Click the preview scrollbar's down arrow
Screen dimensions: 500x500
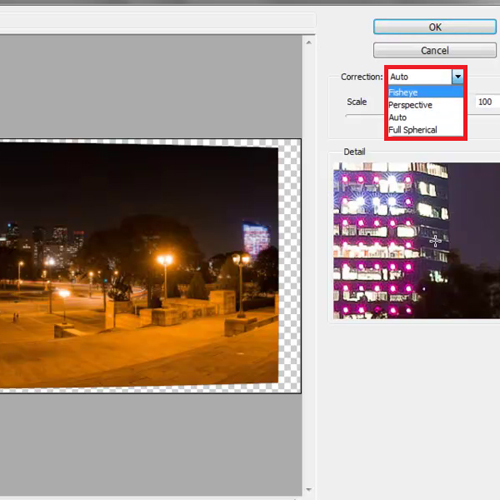coord(309,489)
